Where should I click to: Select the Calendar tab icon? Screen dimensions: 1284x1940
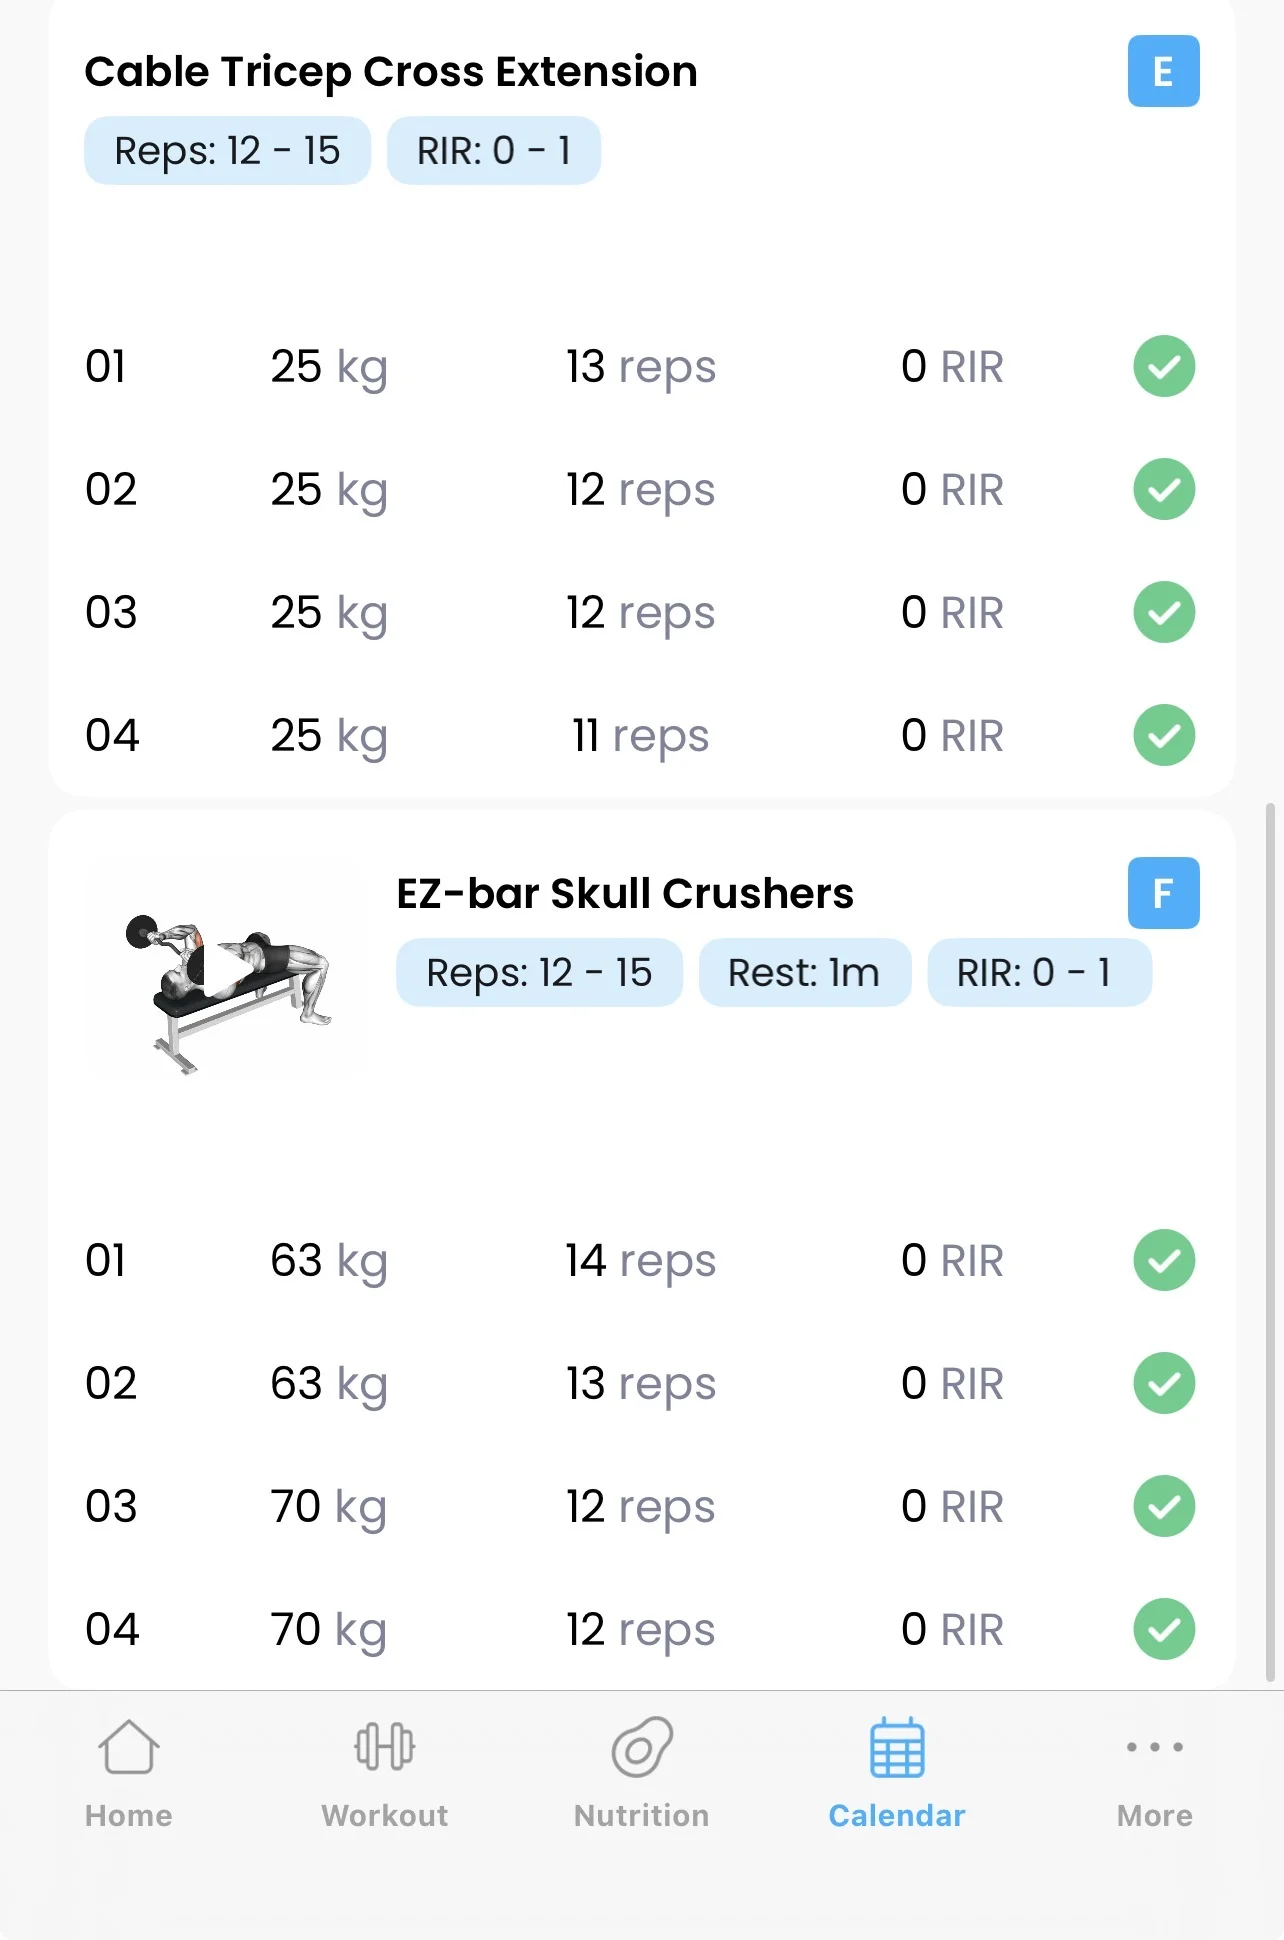897,1748
